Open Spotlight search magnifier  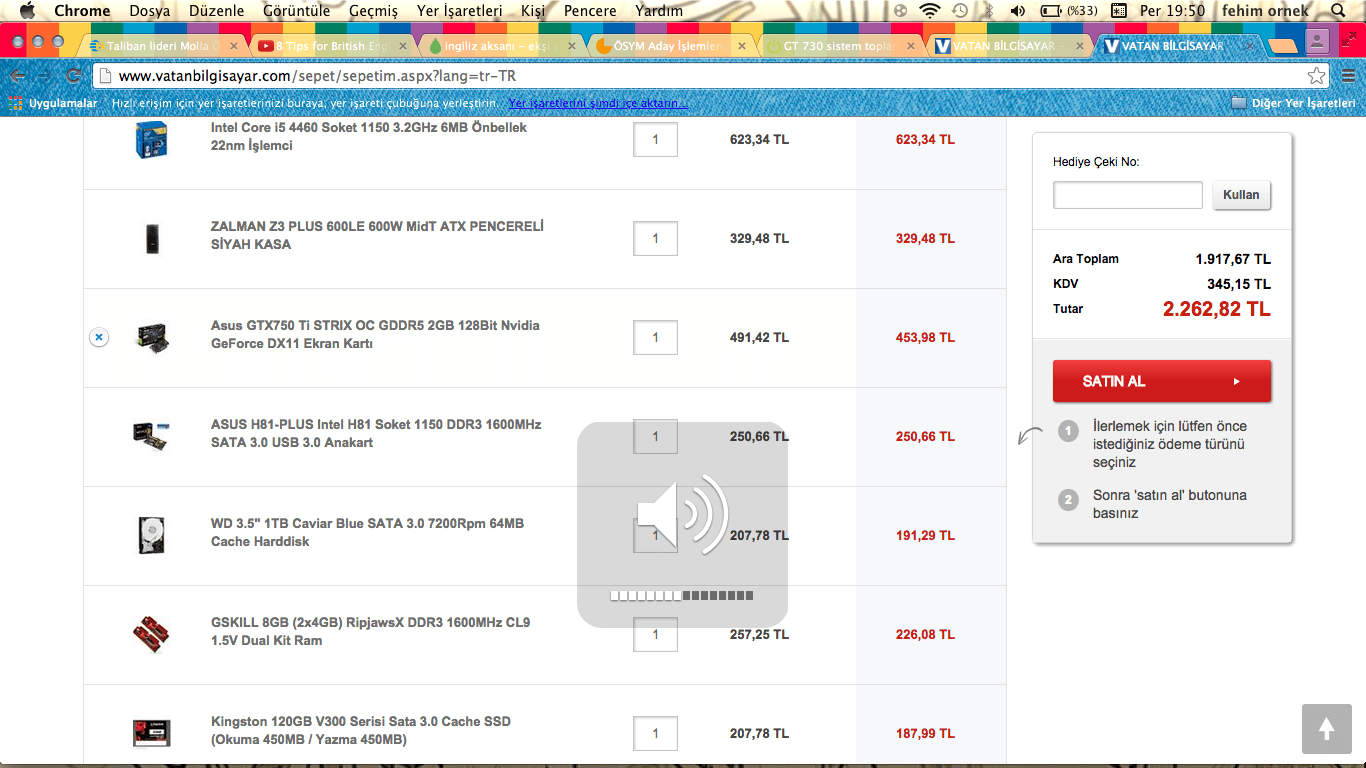(x=1338, y=11)
